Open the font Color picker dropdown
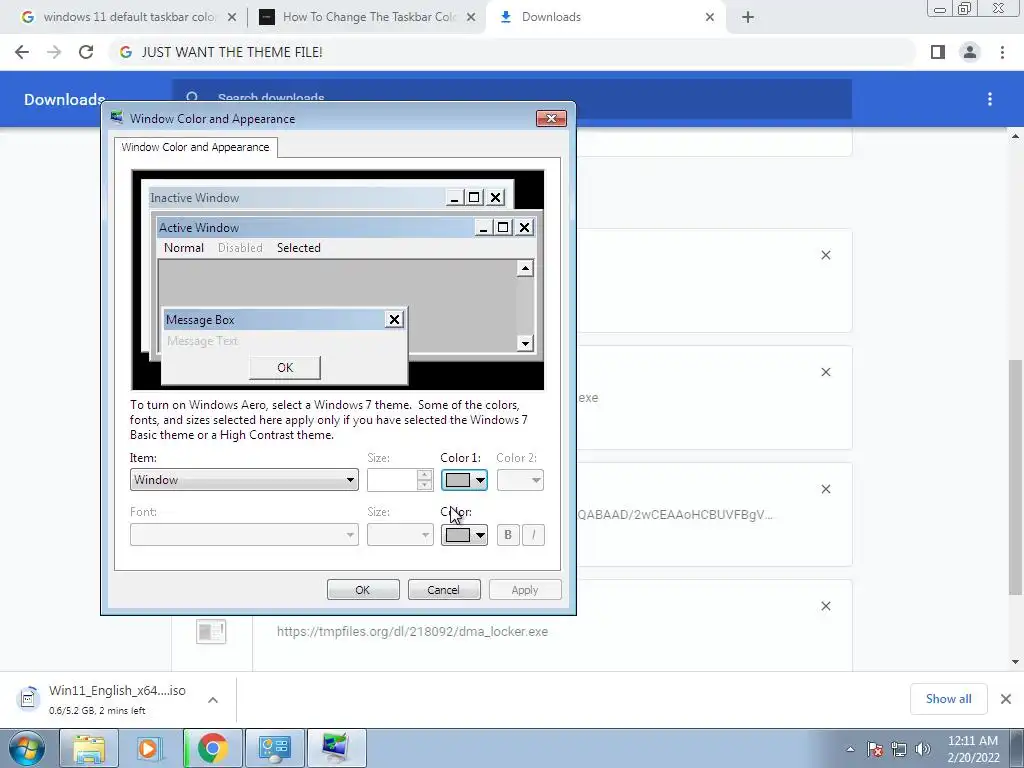 point(464,535)
